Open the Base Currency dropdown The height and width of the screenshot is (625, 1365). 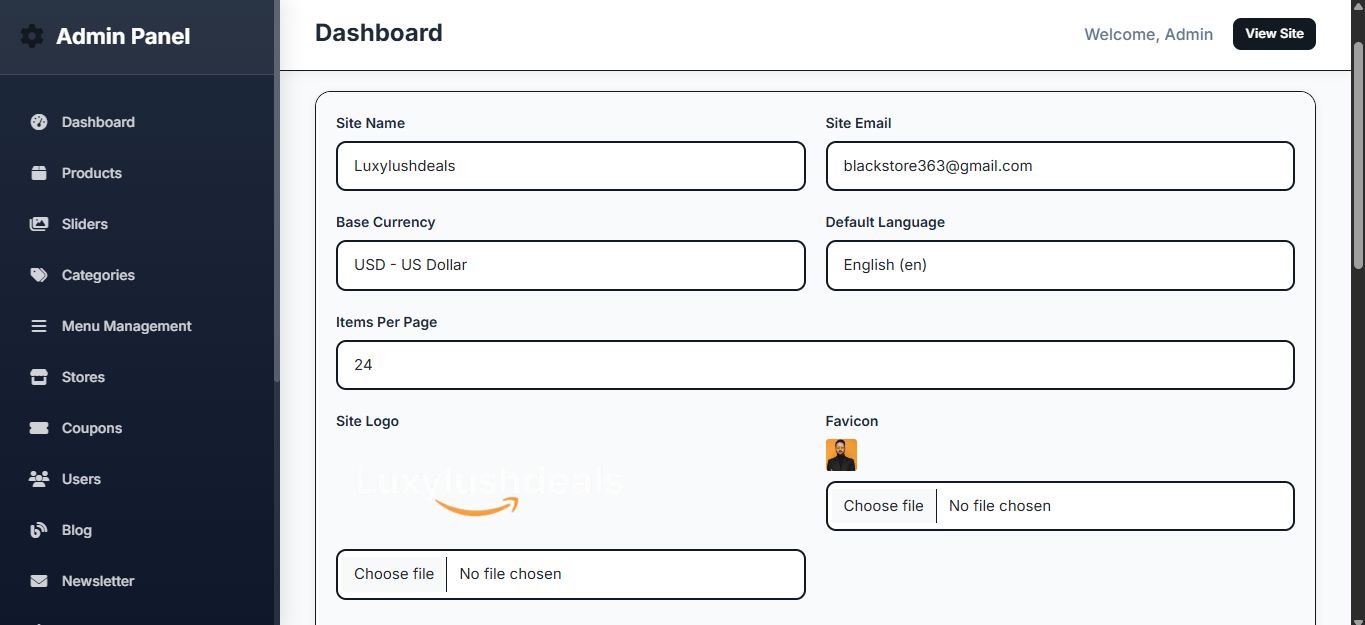pyautogui.click(x=570, y=266)
